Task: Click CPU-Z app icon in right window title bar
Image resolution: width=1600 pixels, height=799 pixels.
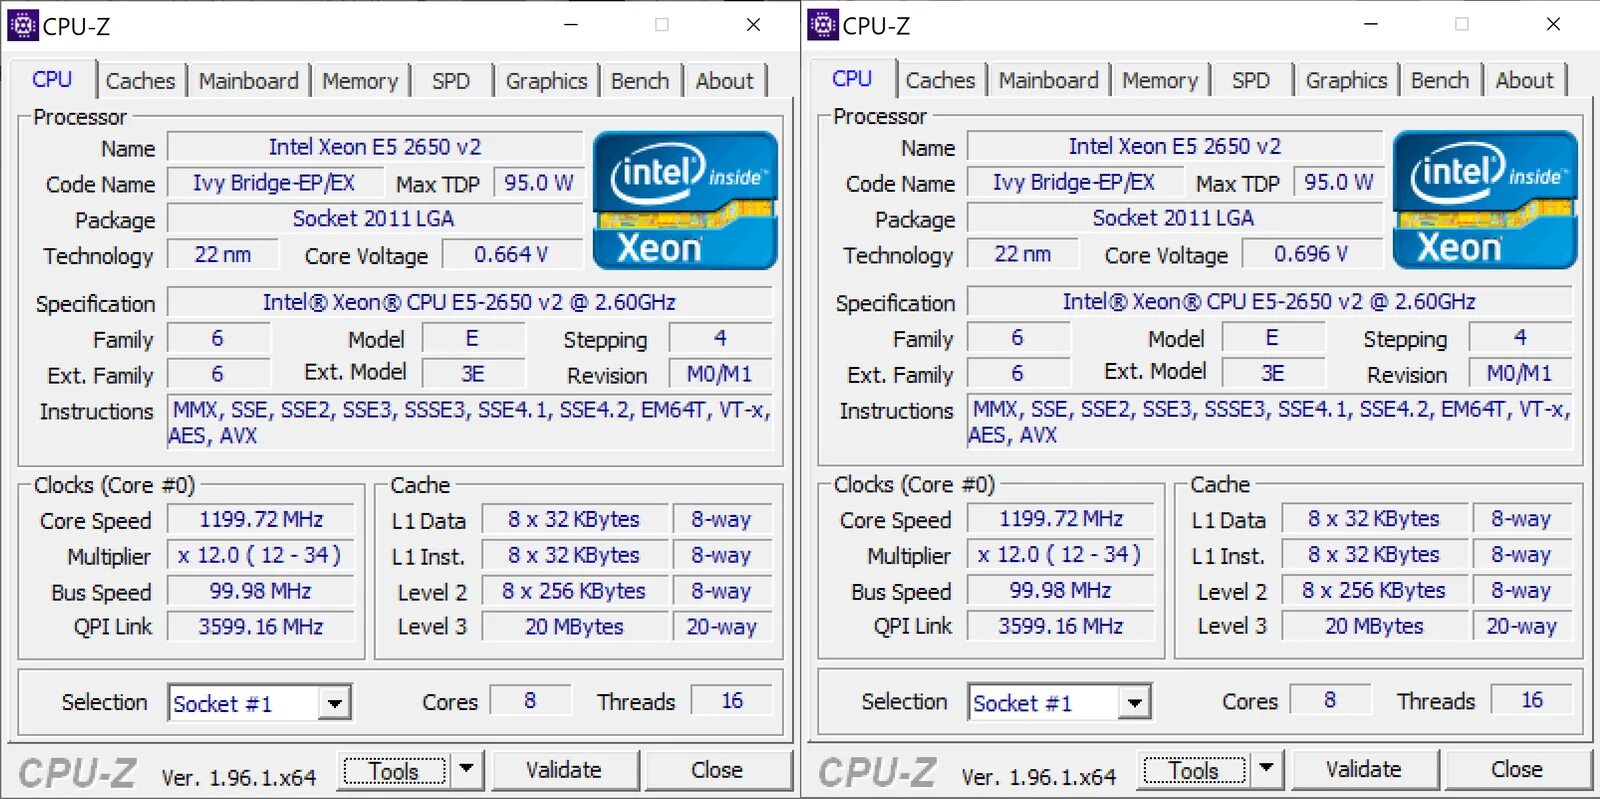Action: point(822,25)
